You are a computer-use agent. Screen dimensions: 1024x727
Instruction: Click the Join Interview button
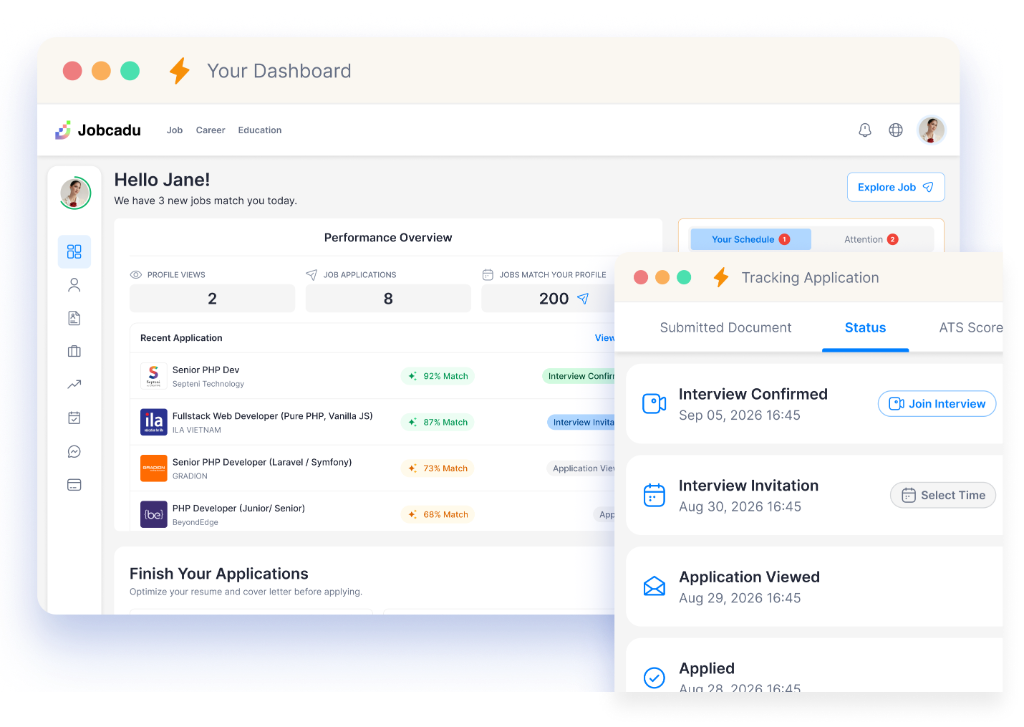[x=936, y=404]
